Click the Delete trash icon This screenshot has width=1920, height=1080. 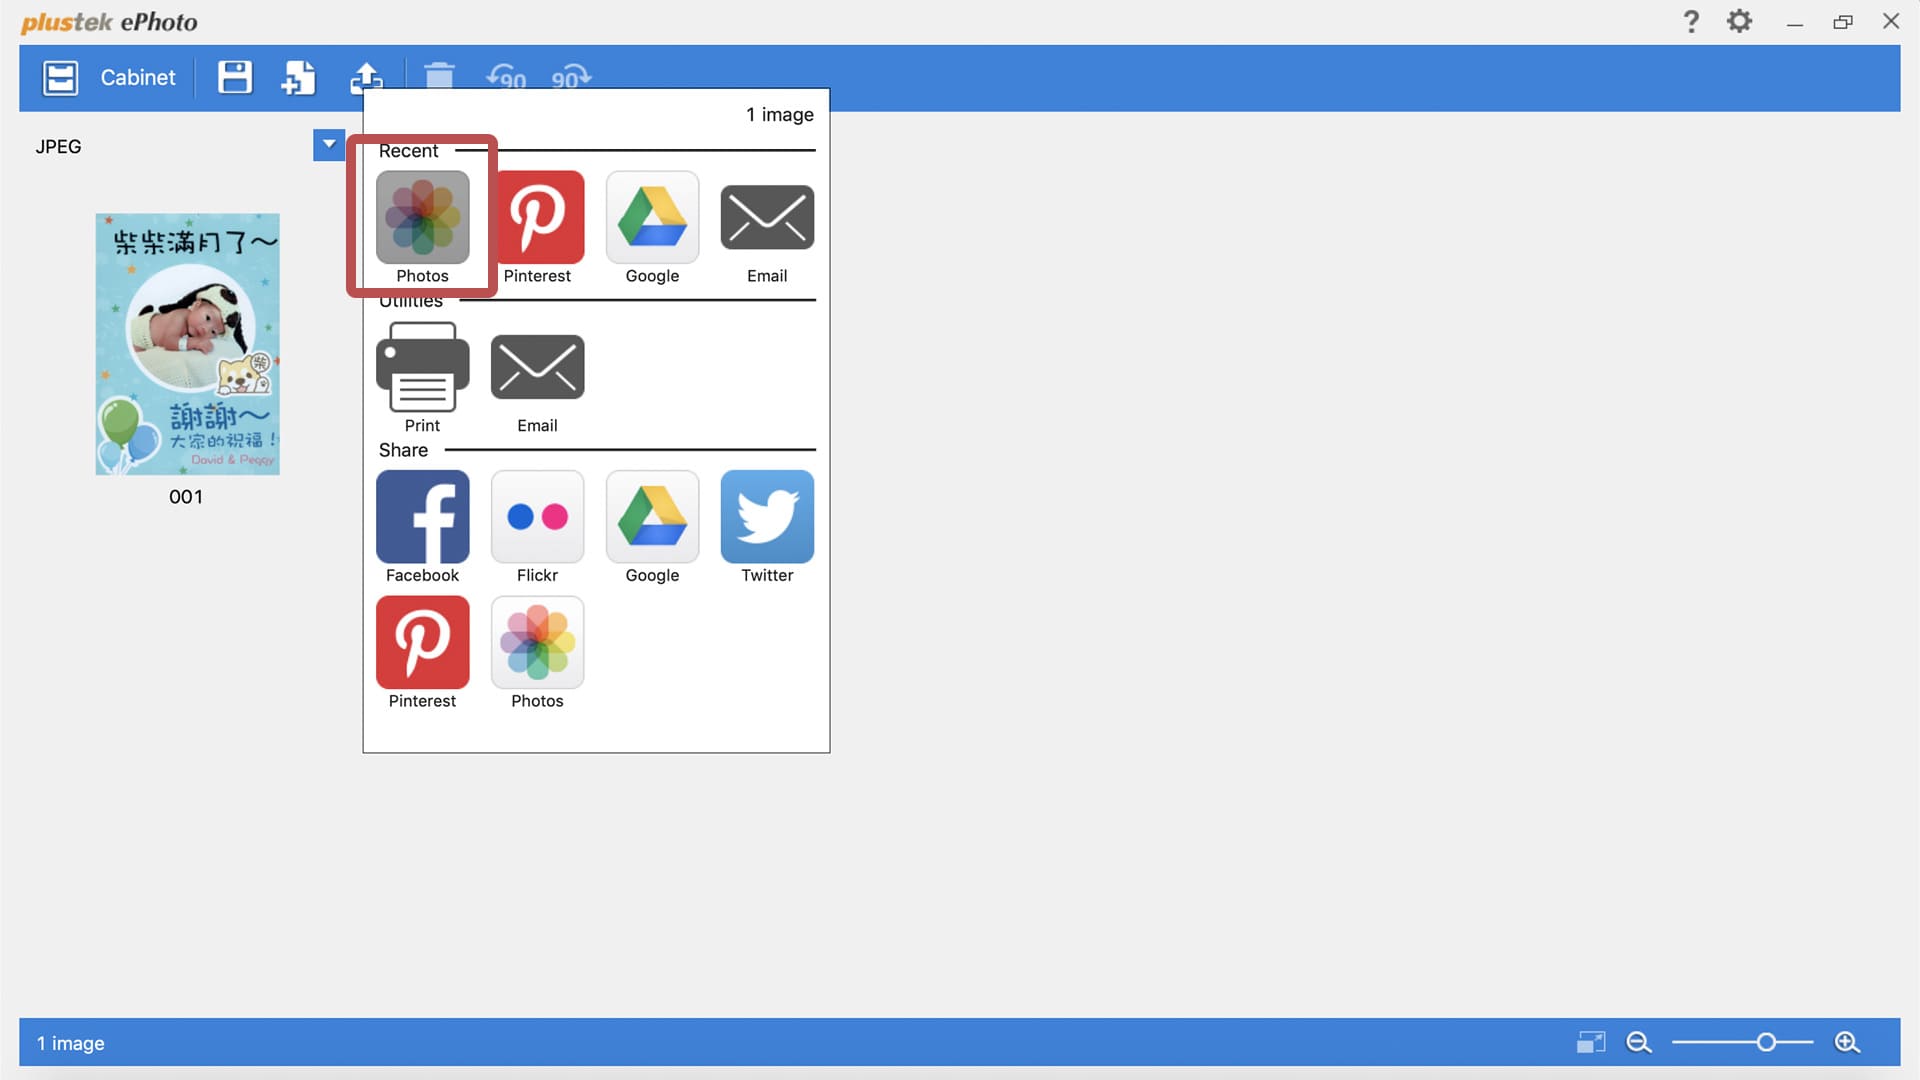tap(439, 76)
